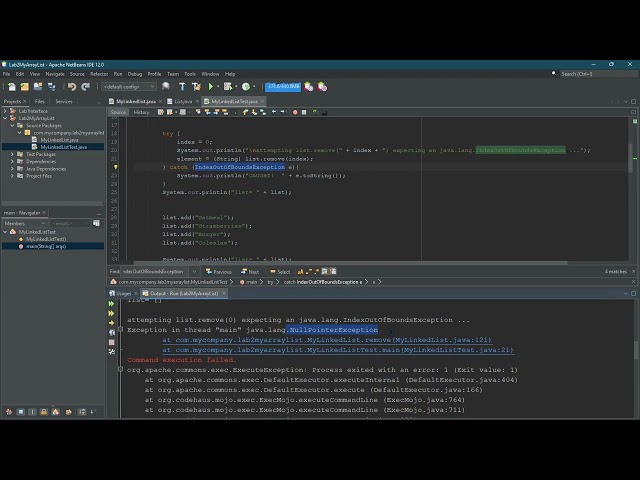This screenshot has height=480, width=640.
Task: Click the Stop square icon in Output sidebar
Action: click(x=111, y=342)
